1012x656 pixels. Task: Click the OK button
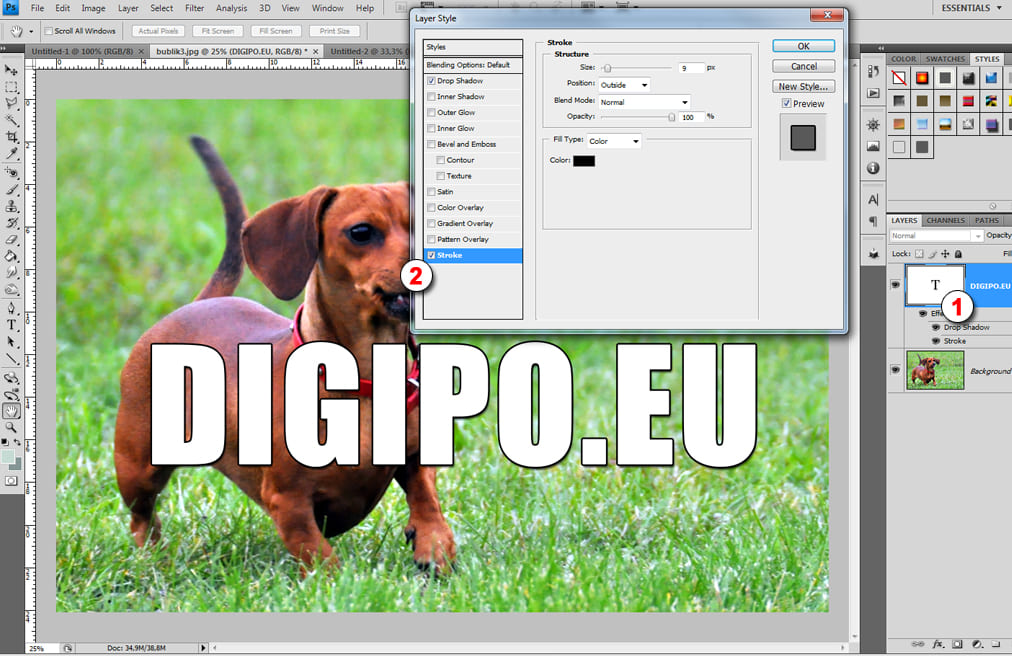pyautogui.click(x=803, y=46)
